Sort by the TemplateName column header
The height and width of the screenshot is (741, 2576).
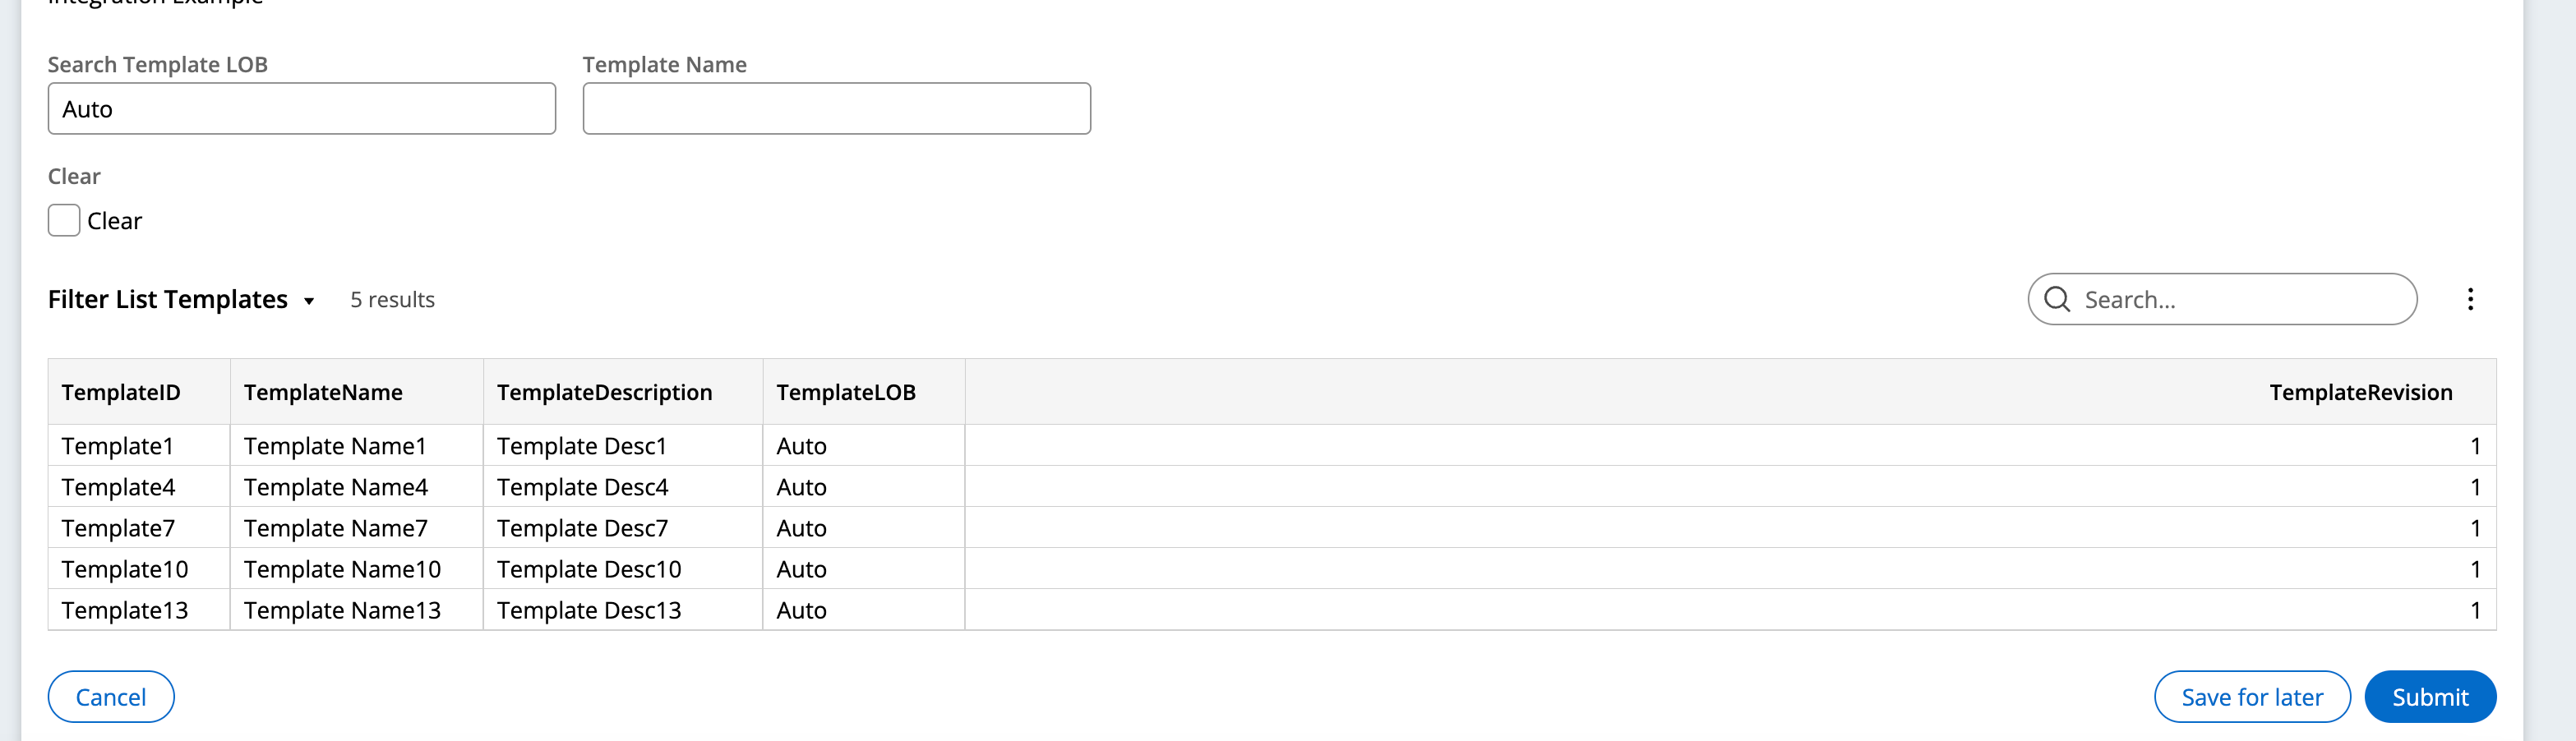(323, 392)
